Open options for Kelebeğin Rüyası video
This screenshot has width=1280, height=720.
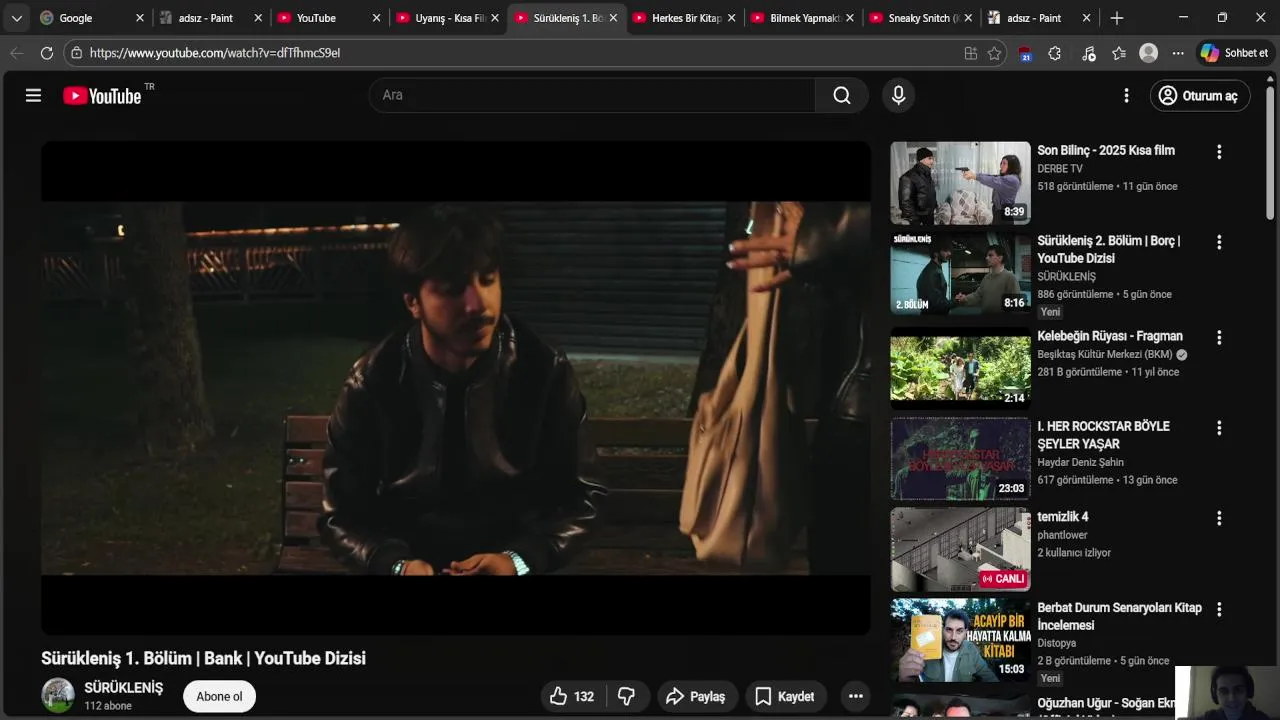tap(1218, 338)
